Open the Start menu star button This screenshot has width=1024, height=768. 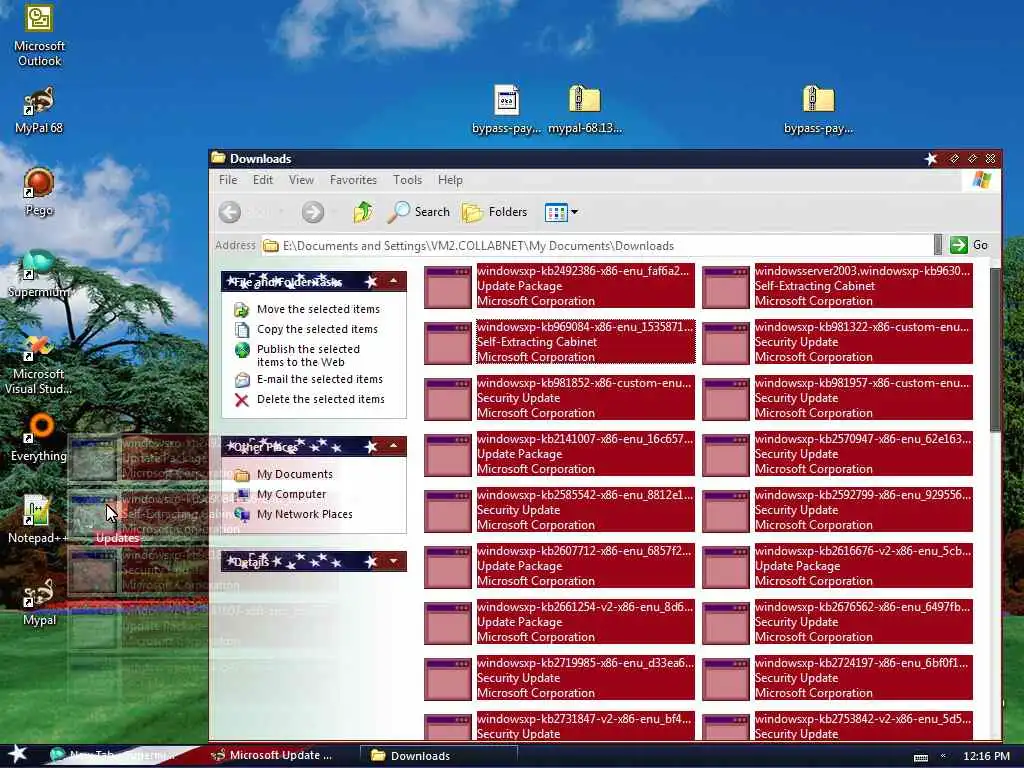(17, 755)
